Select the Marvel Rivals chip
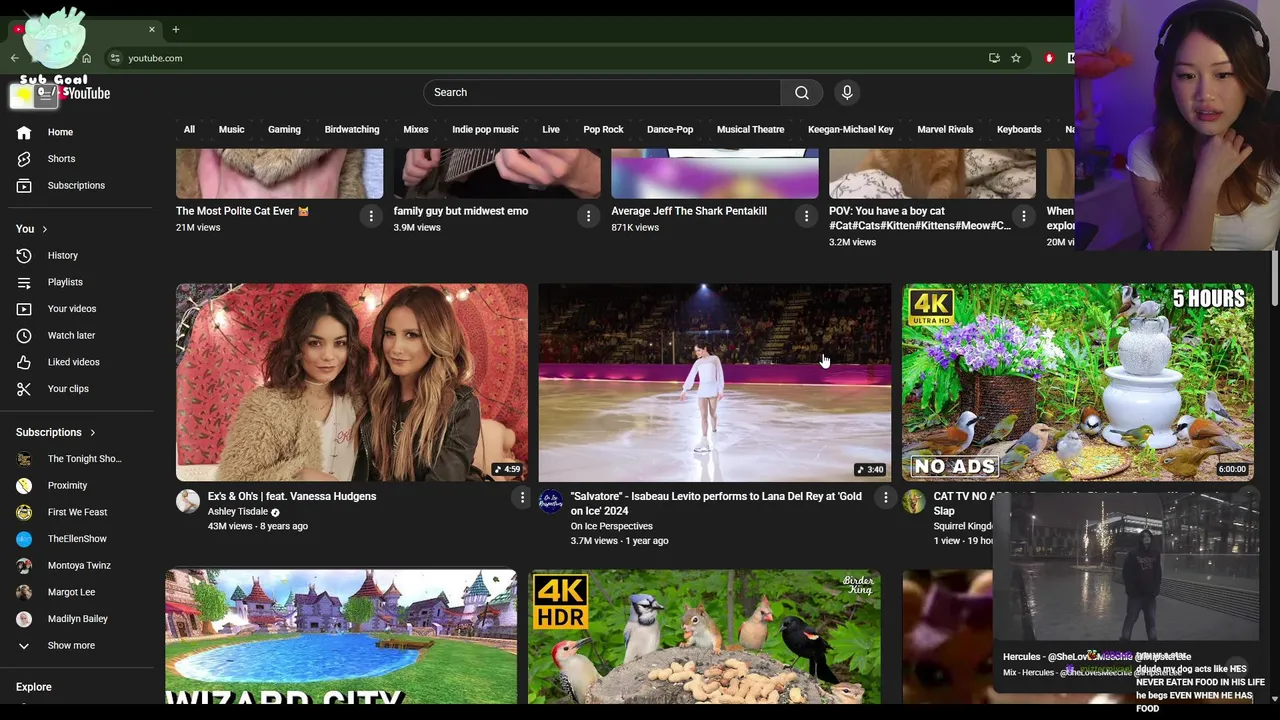The image size is (1280, 720). click(945, 129)
